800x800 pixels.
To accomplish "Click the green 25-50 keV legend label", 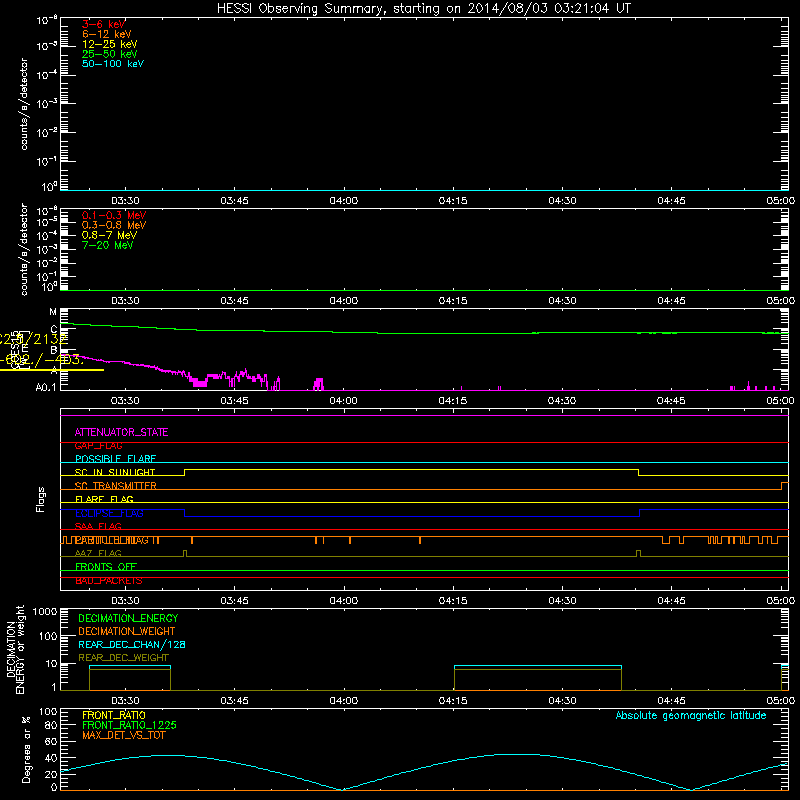I will coord(110,54).
